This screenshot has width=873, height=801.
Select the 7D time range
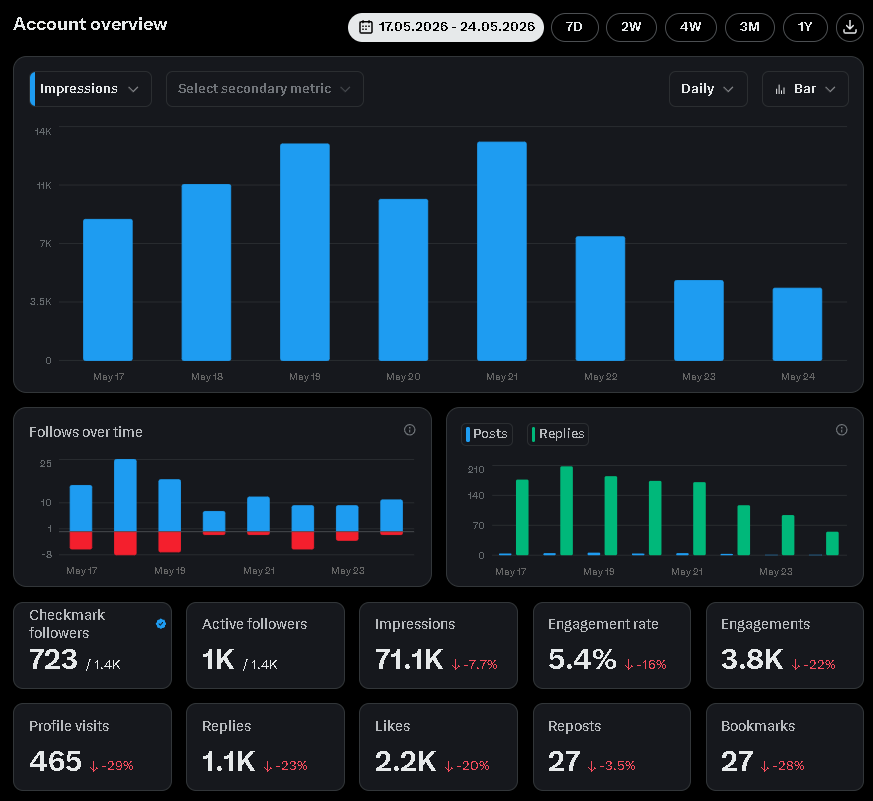click(x=575, y=27)
